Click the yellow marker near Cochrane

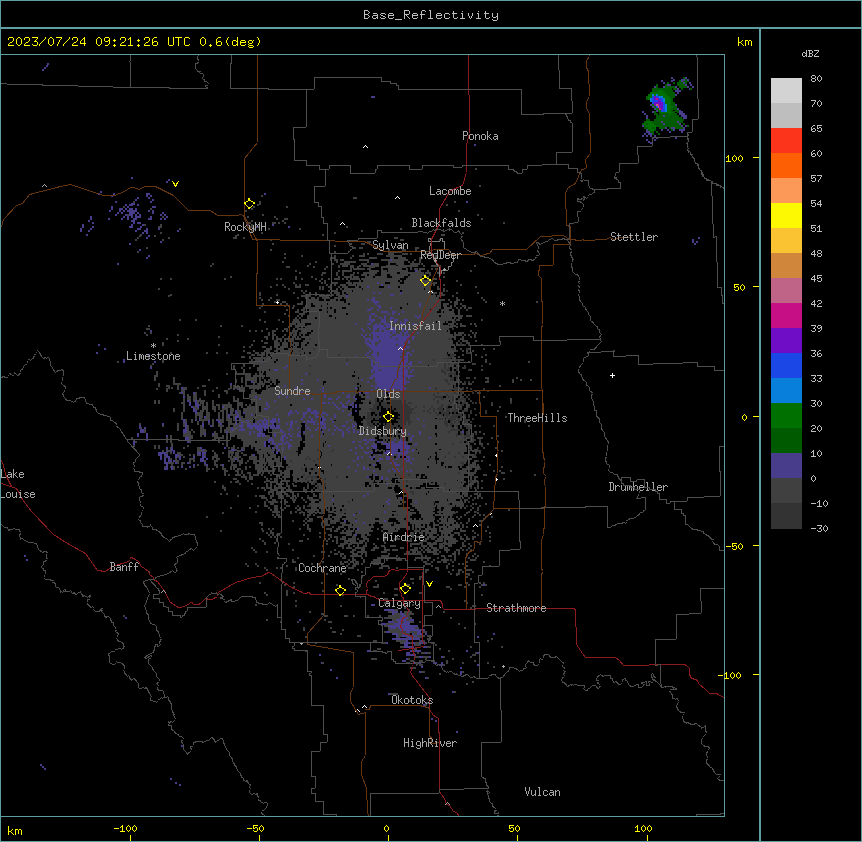[340, 590]
